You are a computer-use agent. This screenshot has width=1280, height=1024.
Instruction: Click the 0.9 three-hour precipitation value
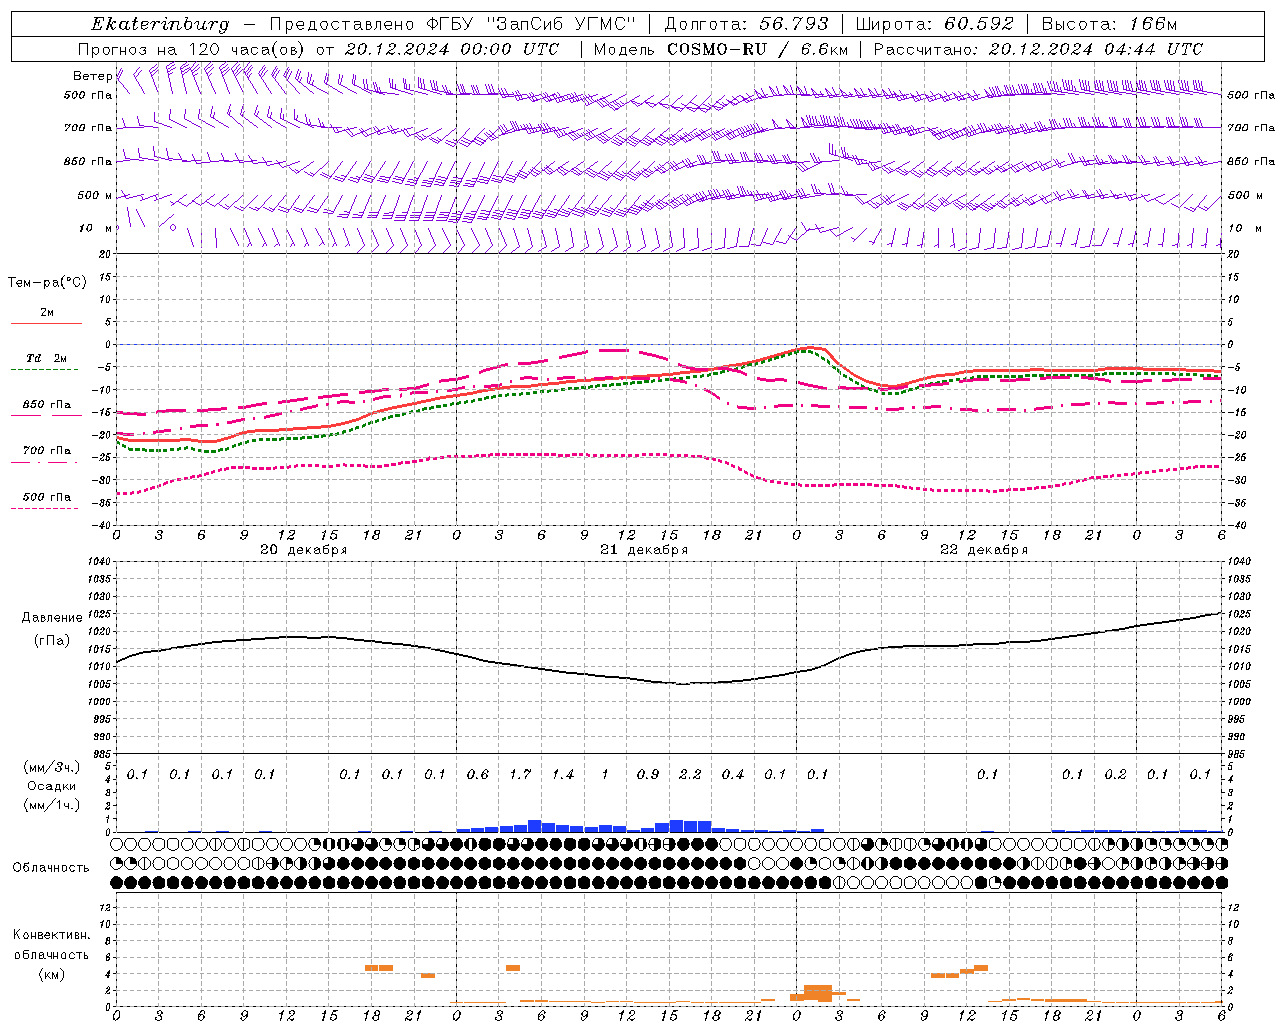pos(648,775)
